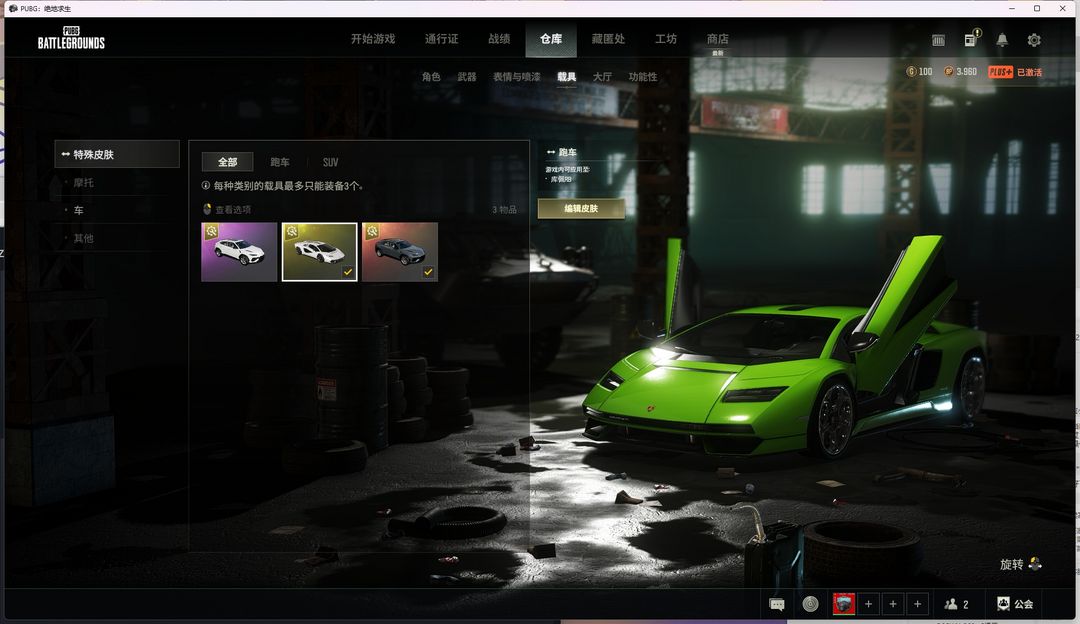The image size is (1080, 624).
Task: Open the 公会 guild icon
Action: [1004, 604]
